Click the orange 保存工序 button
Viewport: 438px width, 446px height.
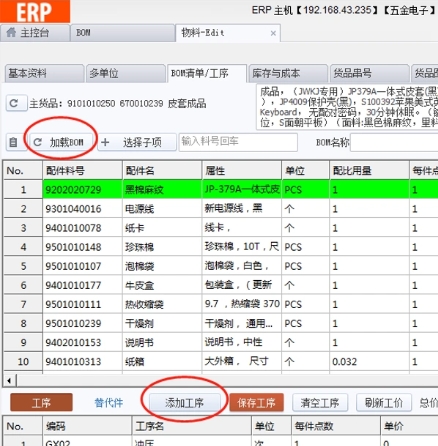click(x=256, y=403)
